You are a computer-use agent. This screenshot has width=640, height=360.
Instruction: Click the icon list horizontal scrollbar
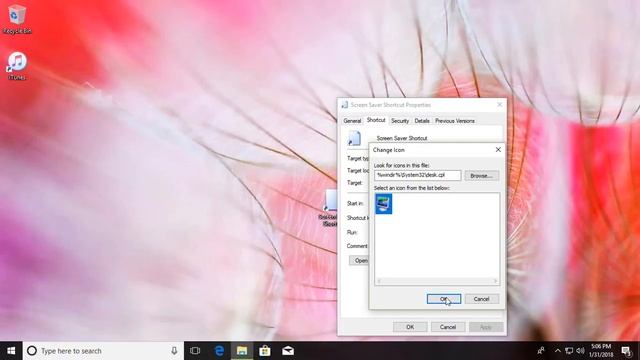point(437,281)
